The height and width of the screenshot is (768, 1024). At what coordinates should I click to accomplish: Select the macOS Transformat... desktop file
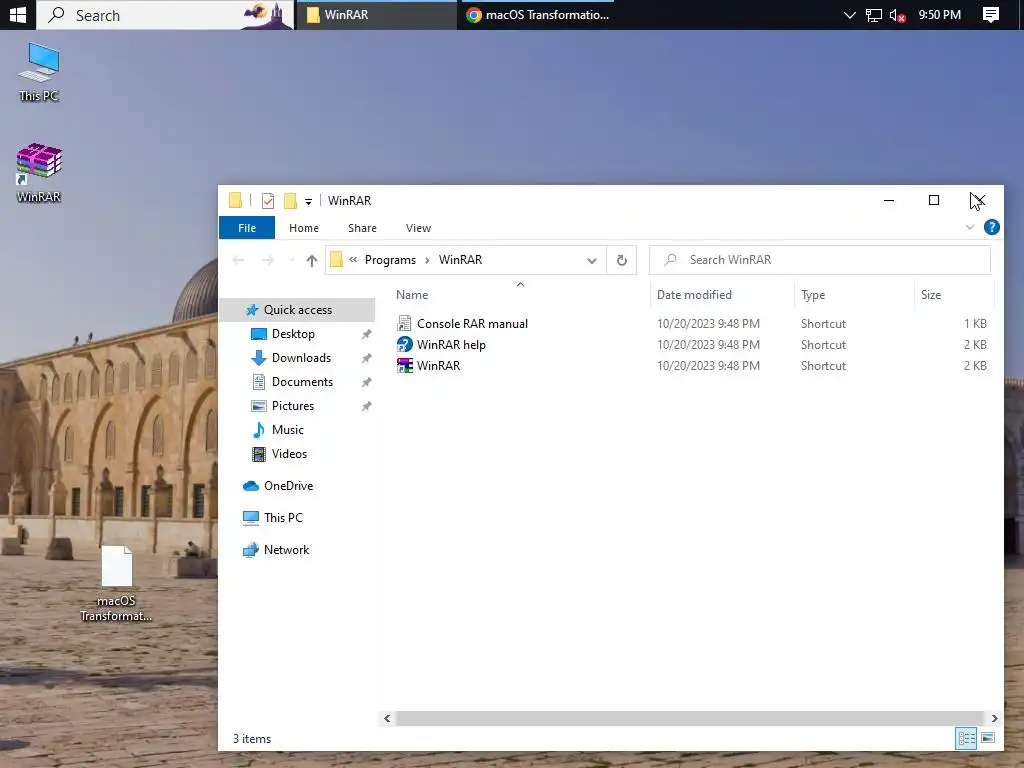[116, 584]
